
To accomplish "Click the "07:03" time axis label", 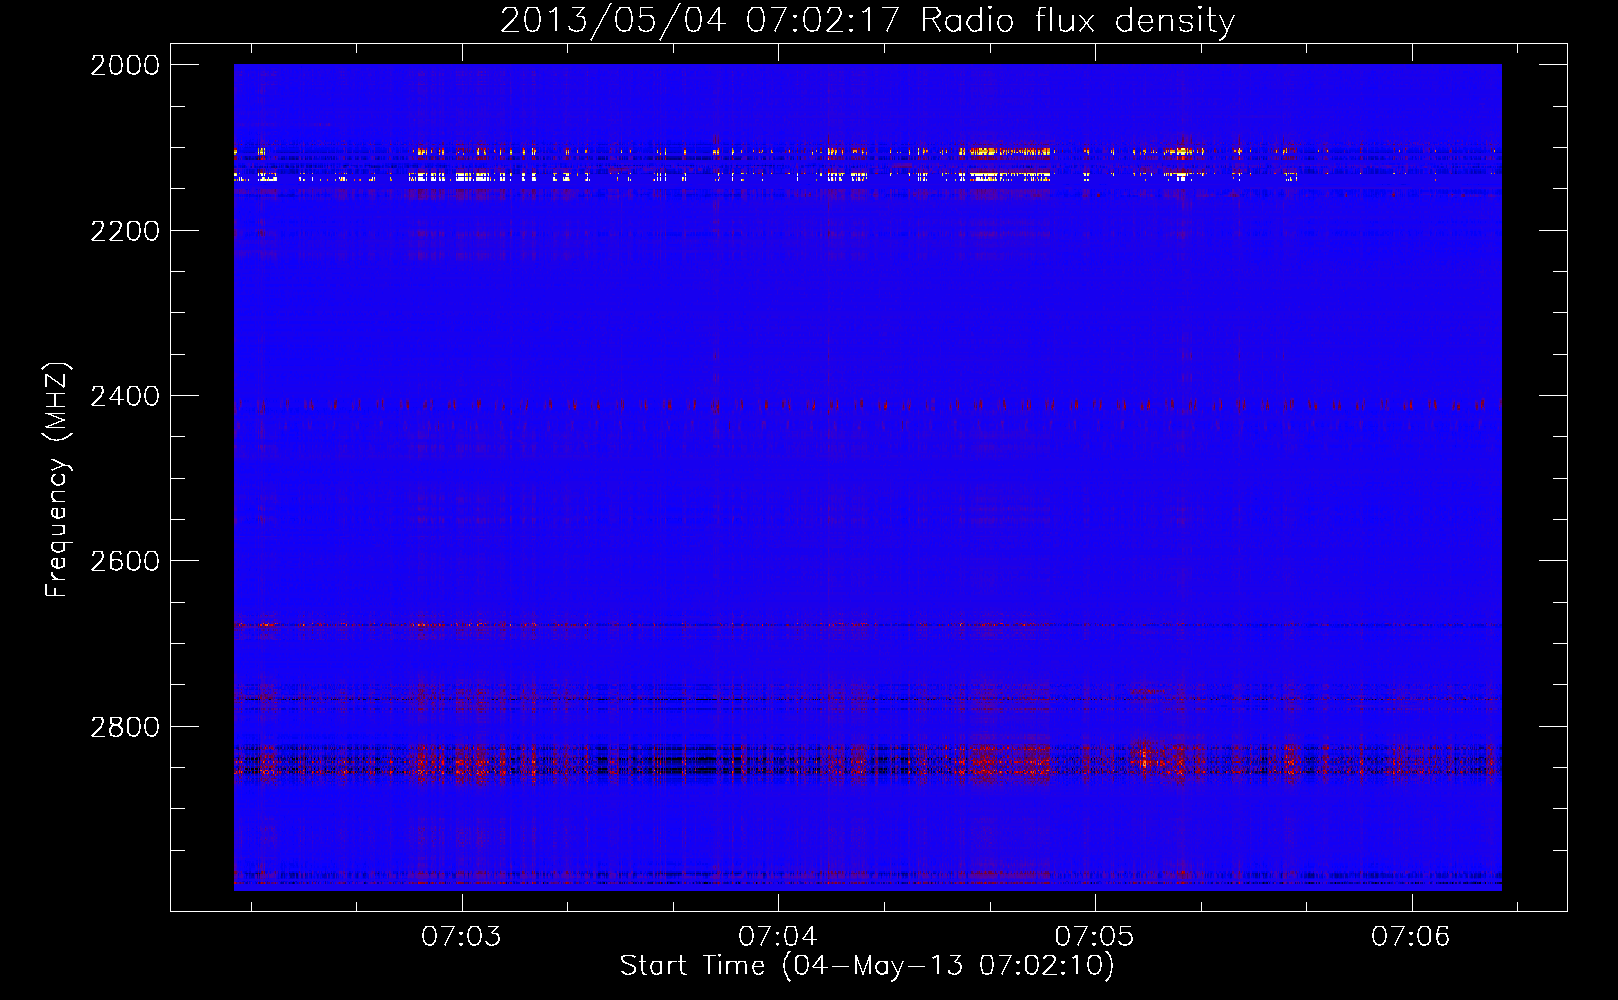I will (461, 937).
